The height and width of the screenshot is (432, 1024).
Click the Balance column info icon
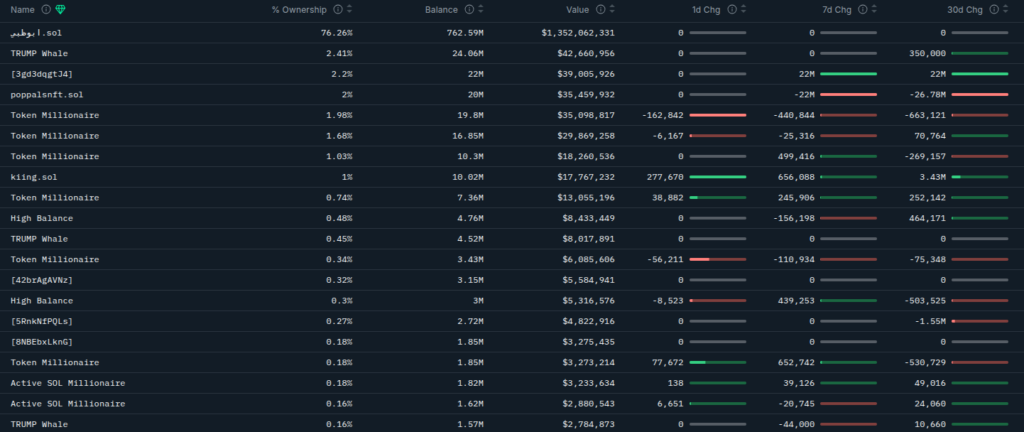pos(469,10)
